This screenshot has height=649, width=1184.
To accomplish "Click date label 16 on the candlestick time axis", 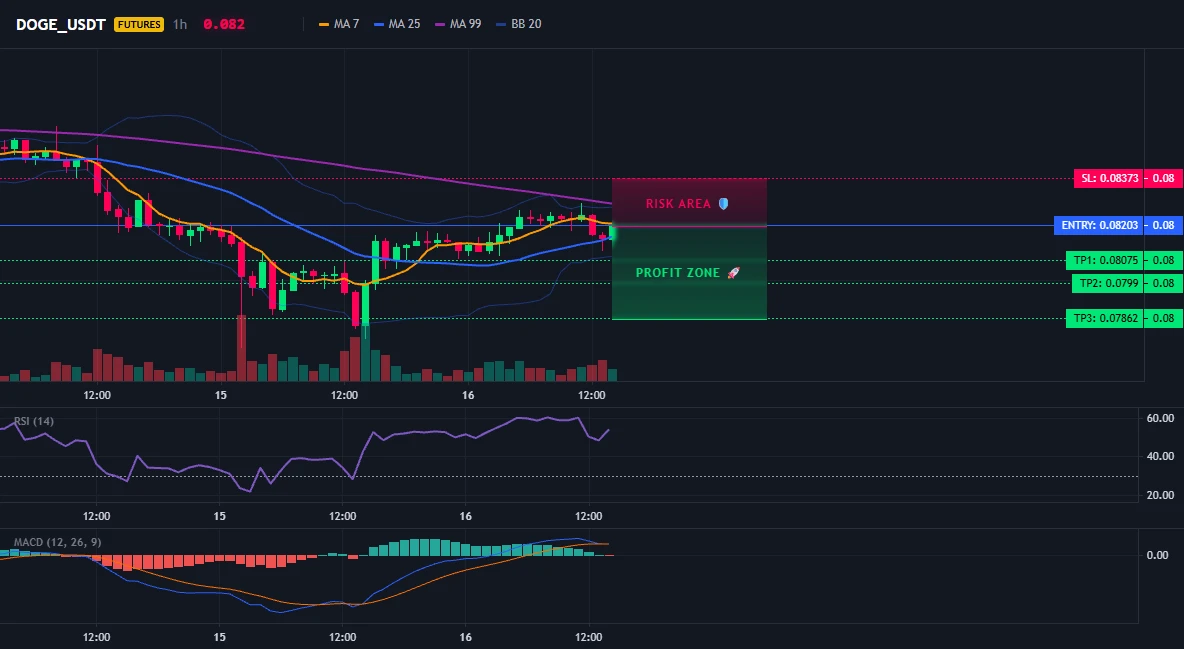I will [x=468, y=395].
